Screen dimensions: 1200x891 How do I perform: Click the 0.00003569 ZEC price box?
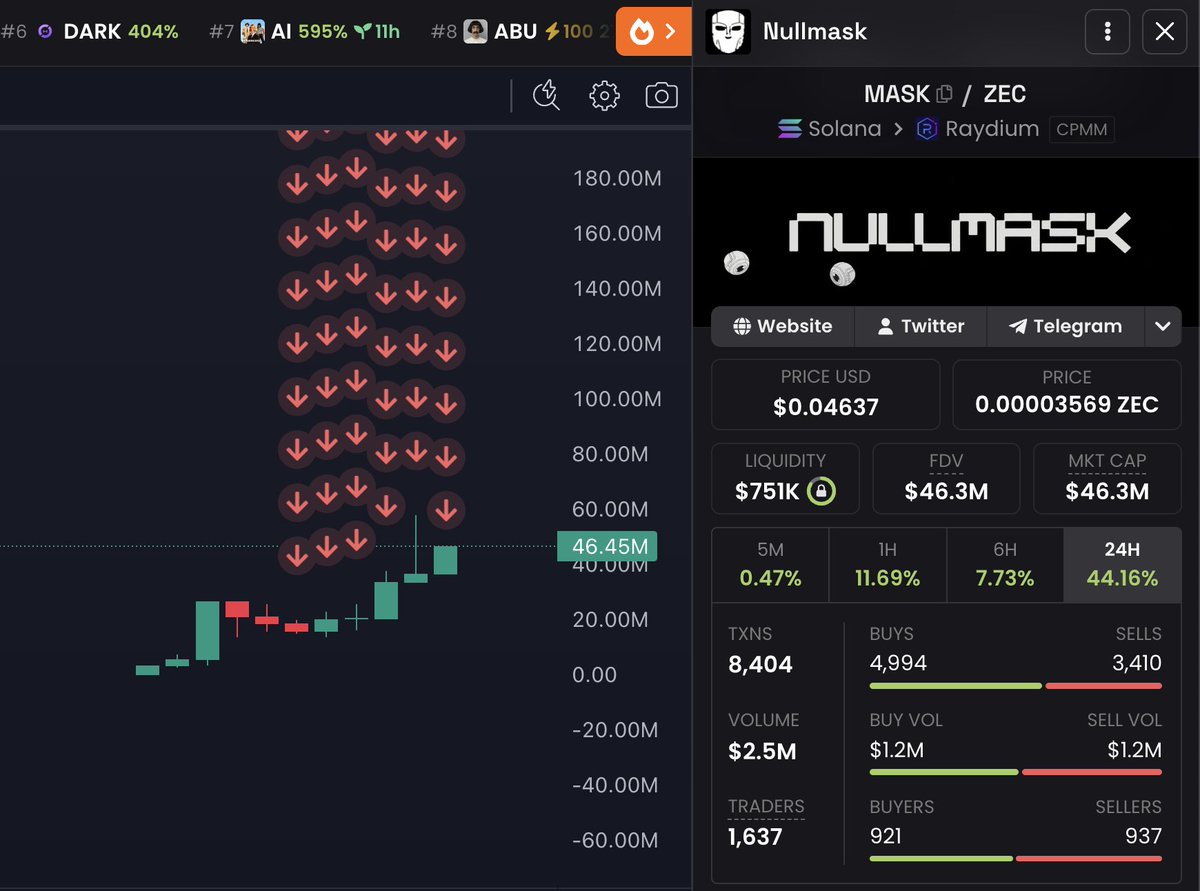(1066, 394)
